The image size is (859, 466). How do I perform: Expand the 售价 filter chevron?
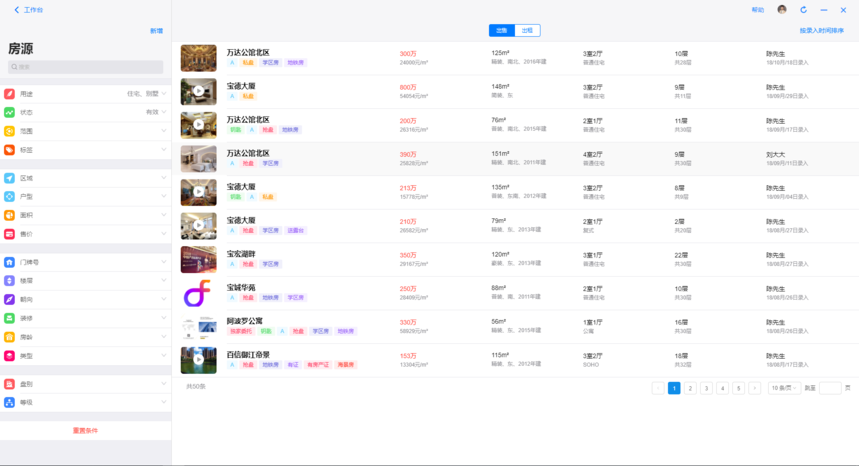[164, 234]
